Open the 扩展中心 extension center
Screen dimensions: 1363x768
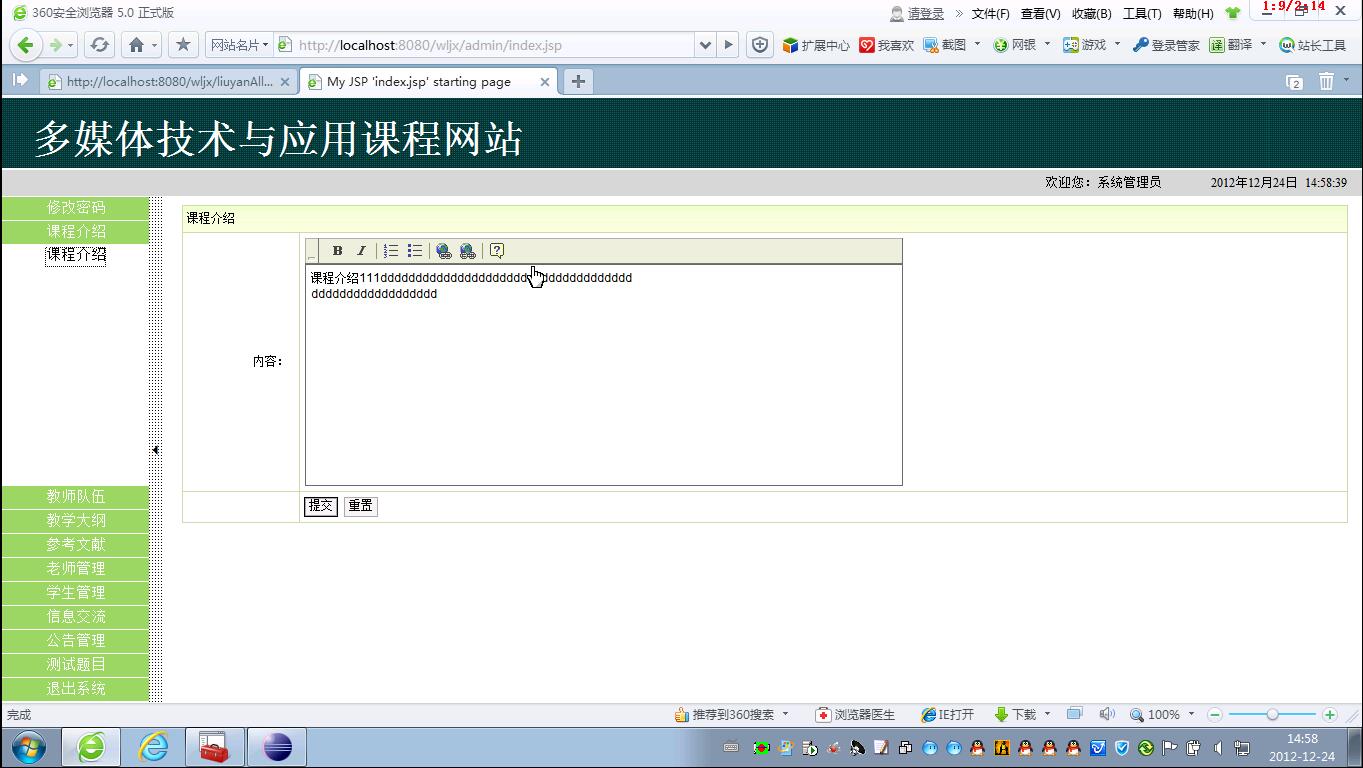816,45
